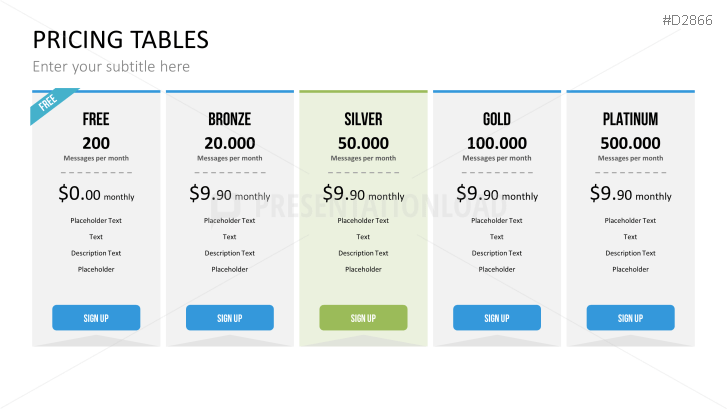The image size is (727, 409).
Task: Select the green Silver Sign Up button
Action: (x=363, y=318)
